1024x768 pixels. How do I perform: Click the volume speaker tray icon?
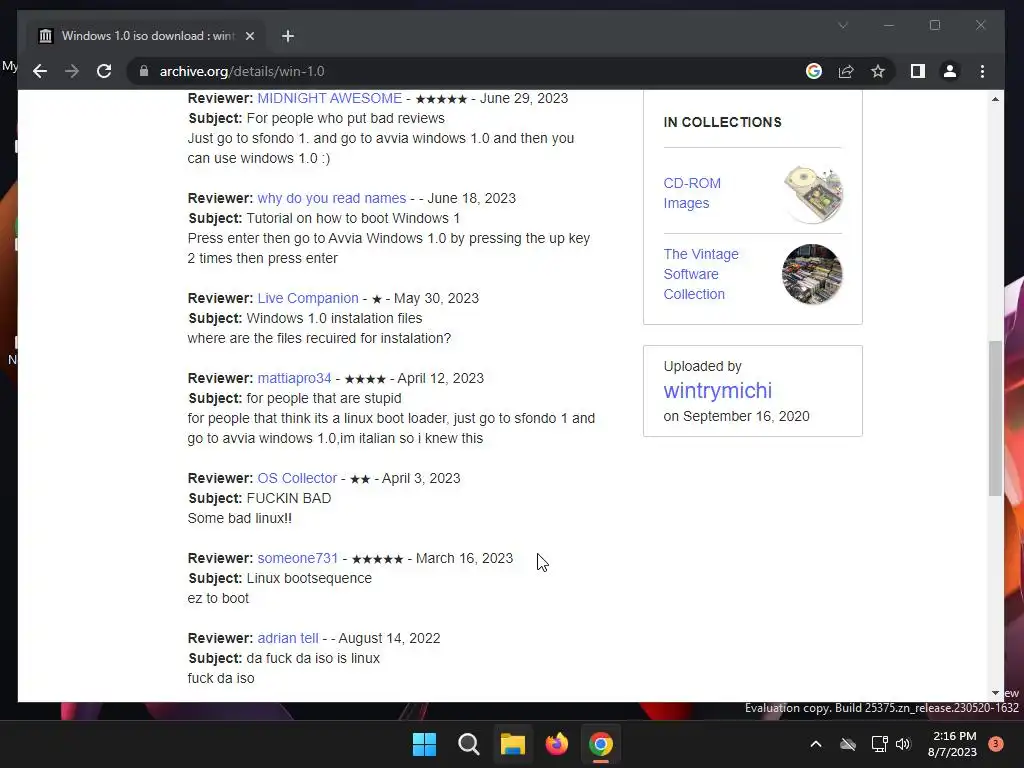point(903,744)
